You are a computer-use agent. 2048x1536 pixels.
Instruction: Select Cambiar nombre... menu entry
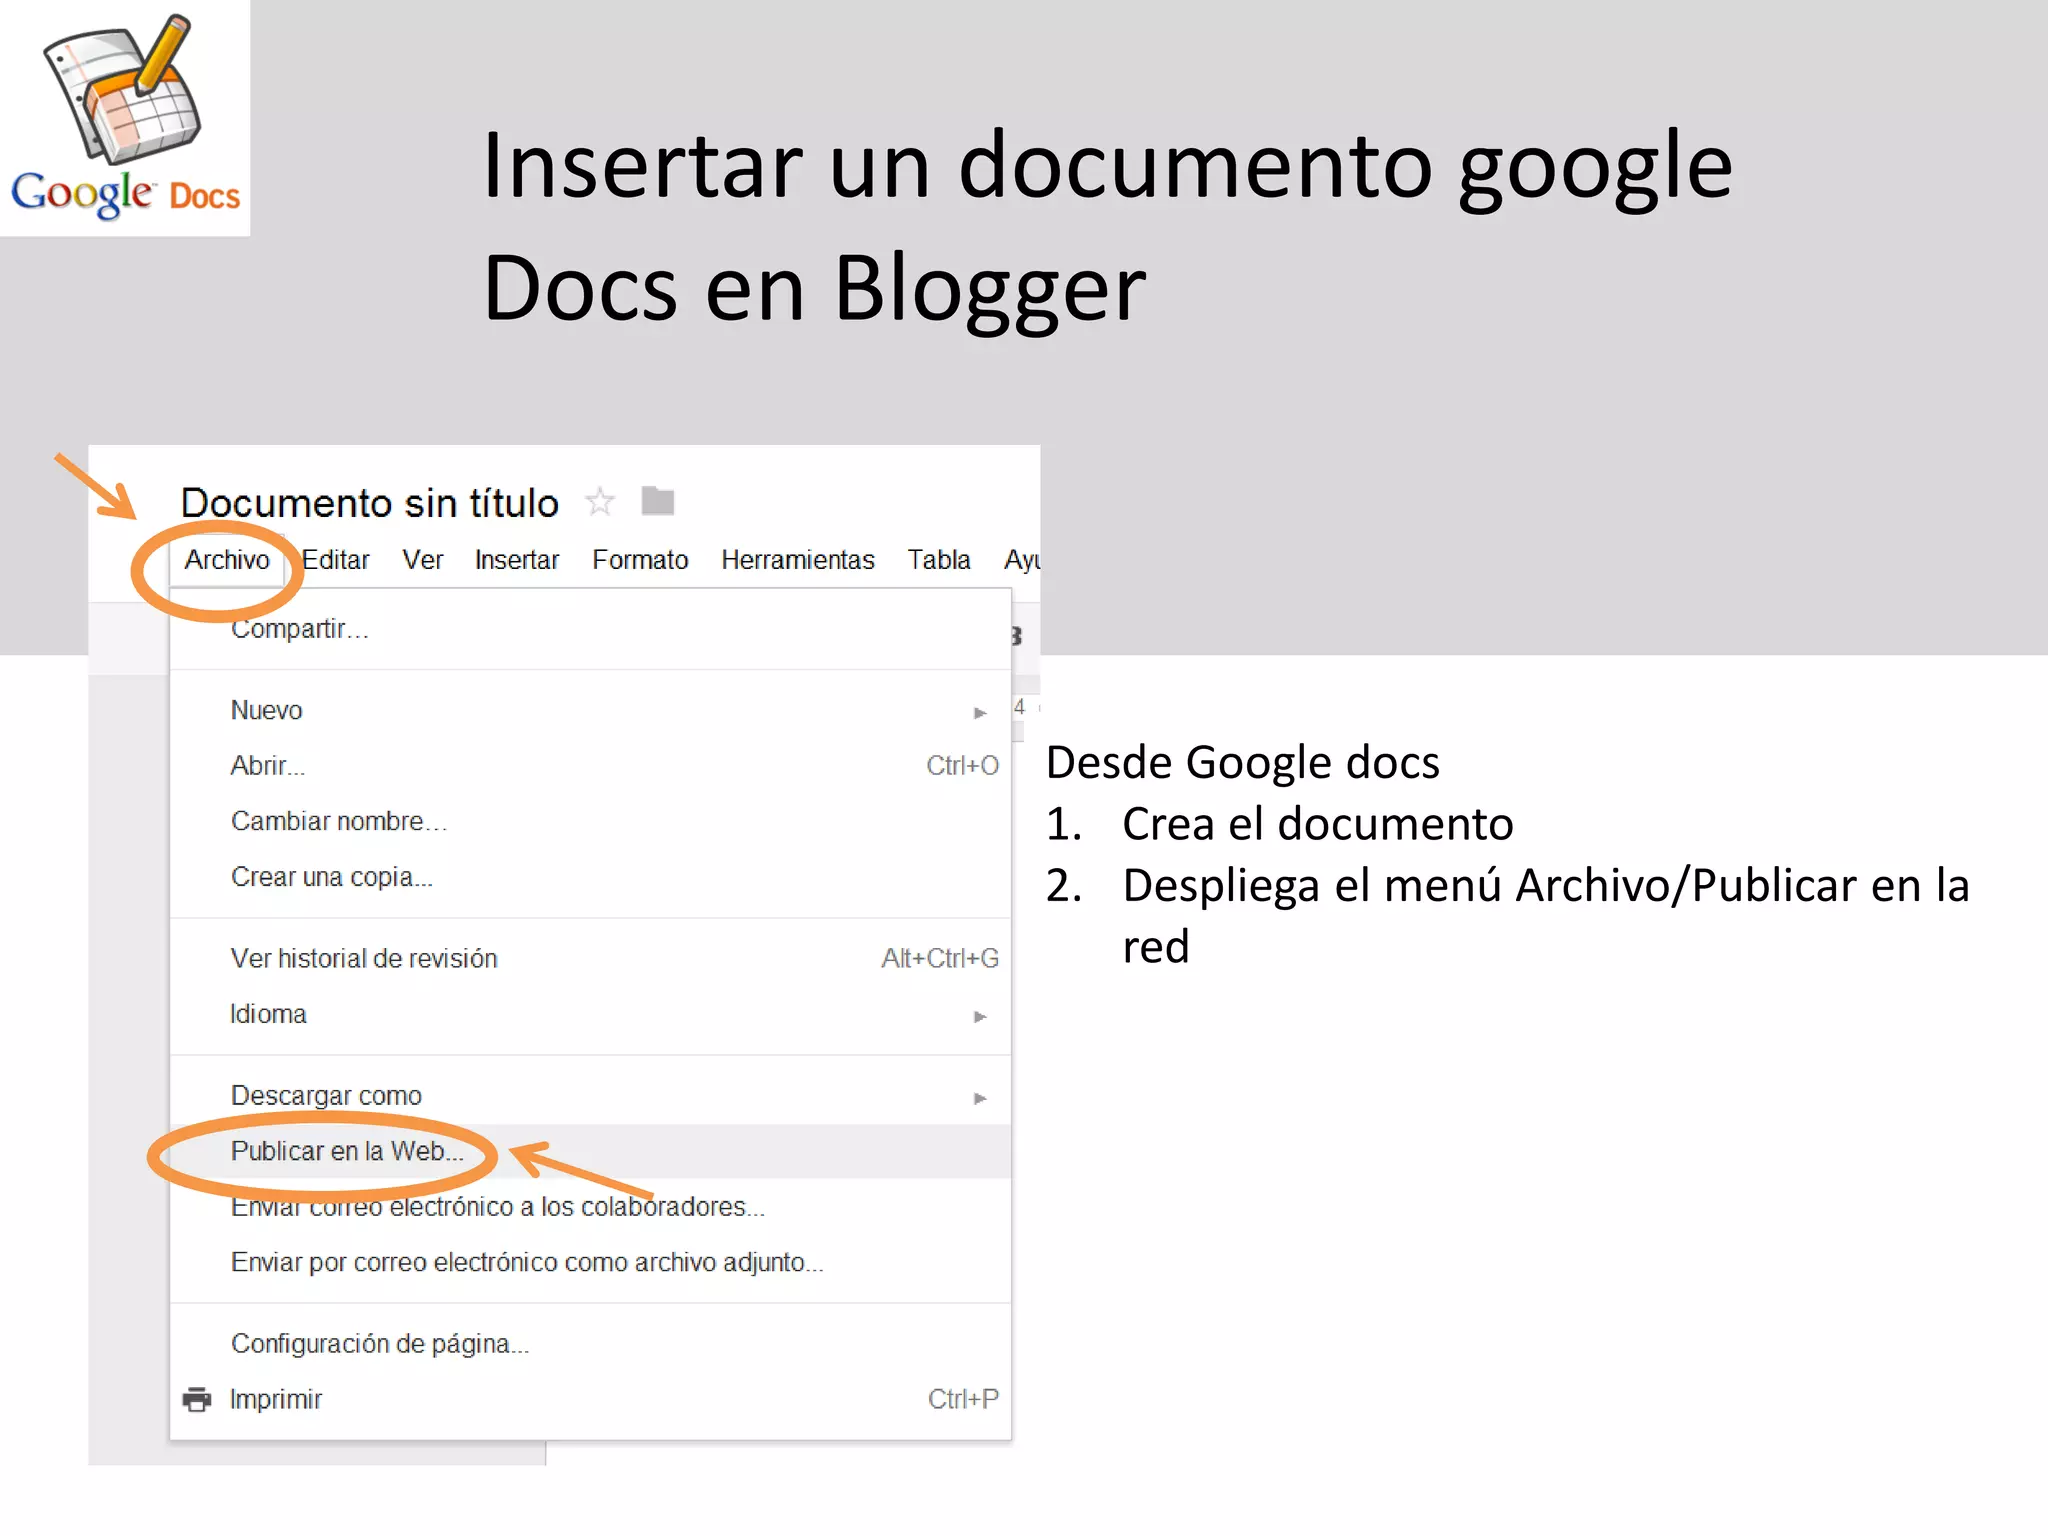coord(590,821)
